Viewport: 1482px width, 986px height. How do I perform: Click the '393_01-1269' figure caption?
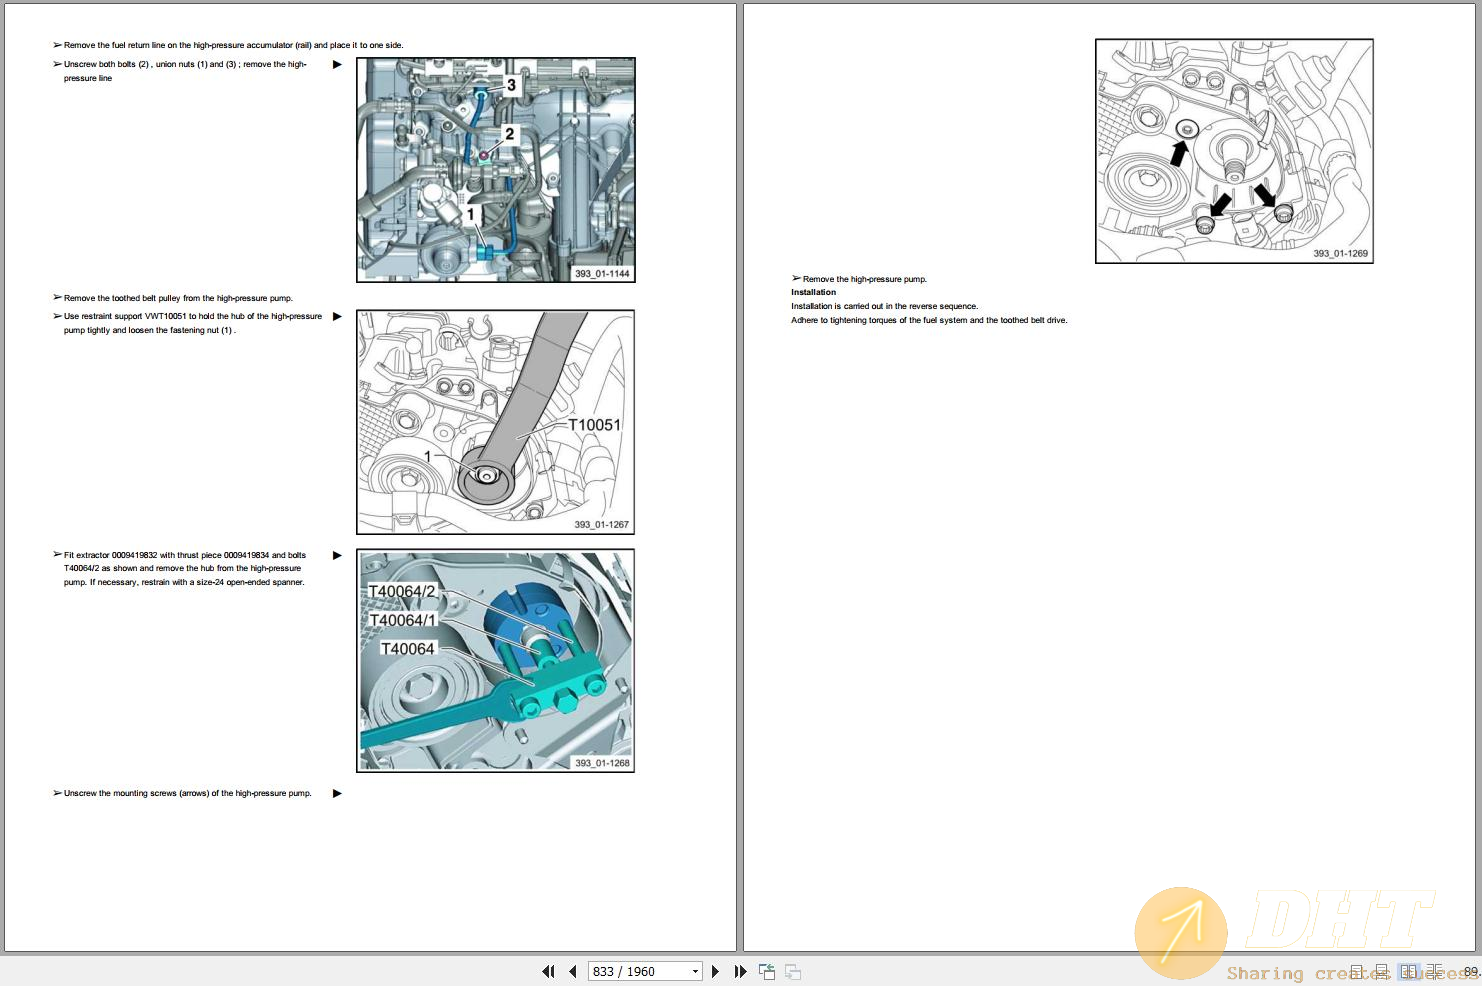(1340, 253)
